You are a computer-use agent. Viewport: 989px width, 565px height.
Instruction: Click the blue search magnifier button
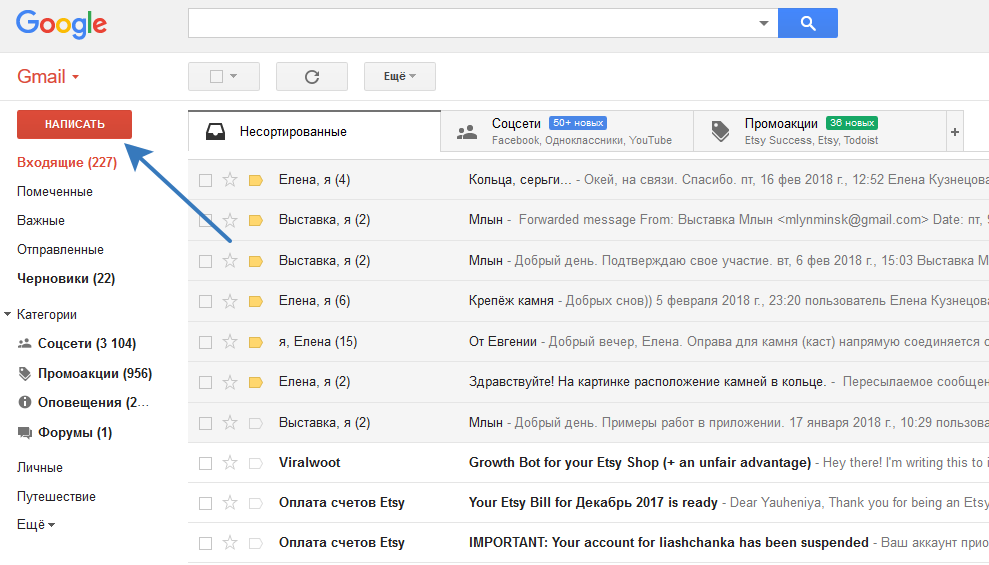tap(808, 23)
